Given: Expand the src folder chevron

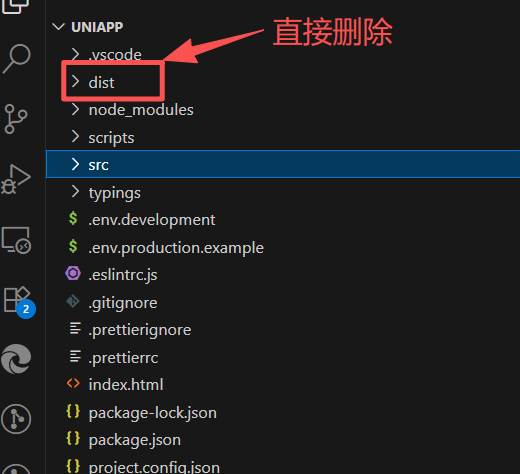Looking at the screenshot, I should [76, 164].
